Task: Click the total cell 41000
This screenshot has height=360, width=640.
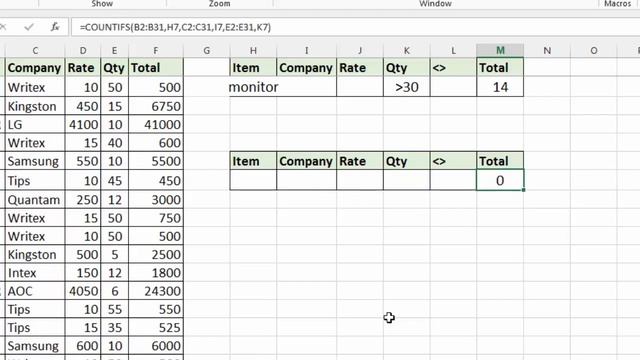Action: coord(156,124)
